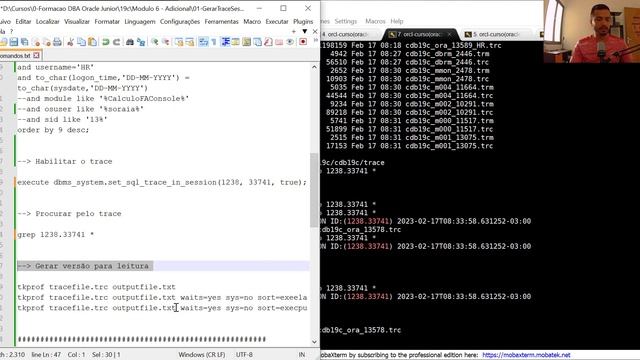Click the editor vertical scrollbar thumb
640x360 pixels.
click(x=314, y=190)
